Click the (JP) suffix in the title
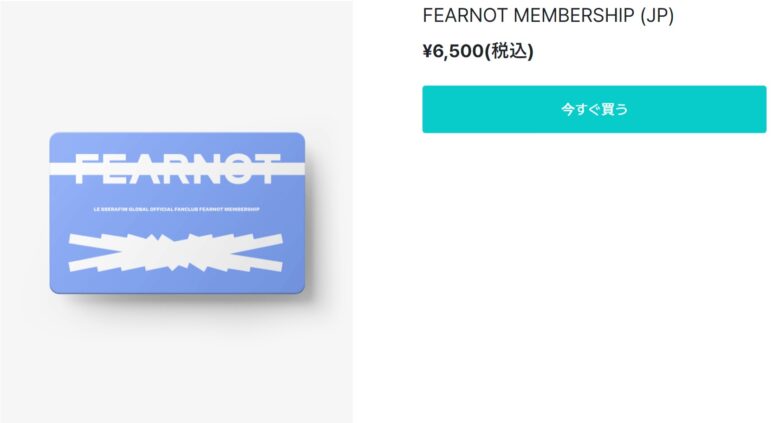This screenshot has width=780, height=423. [x=657, y=15]
